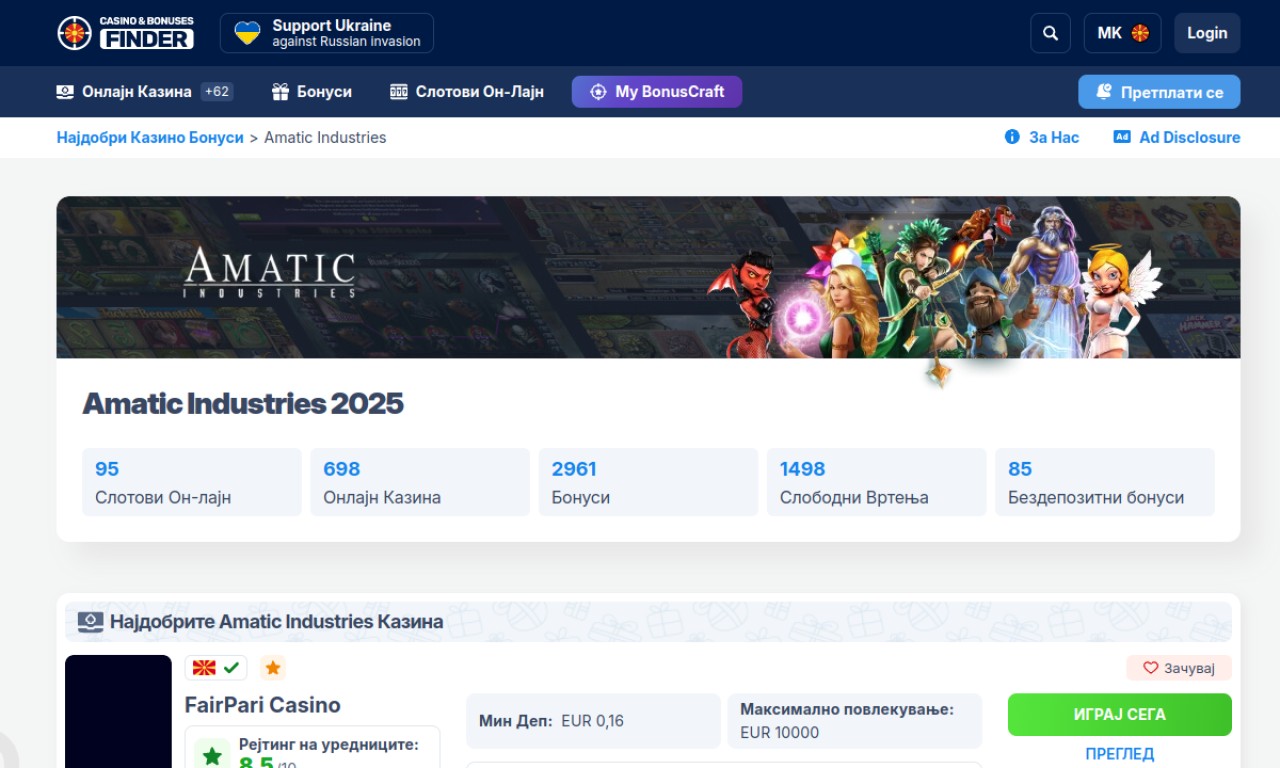This screenshot has width=1280, height=768.
Task: Click the 85 Бездепозитни бонуси stat card
Action: [1105, 482]
